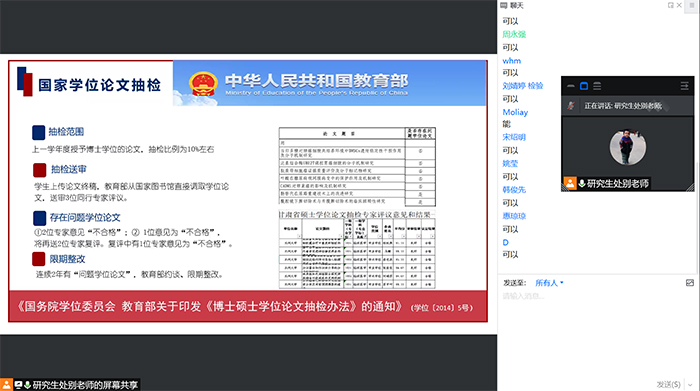Click the 发送至: label

(515, 283)
